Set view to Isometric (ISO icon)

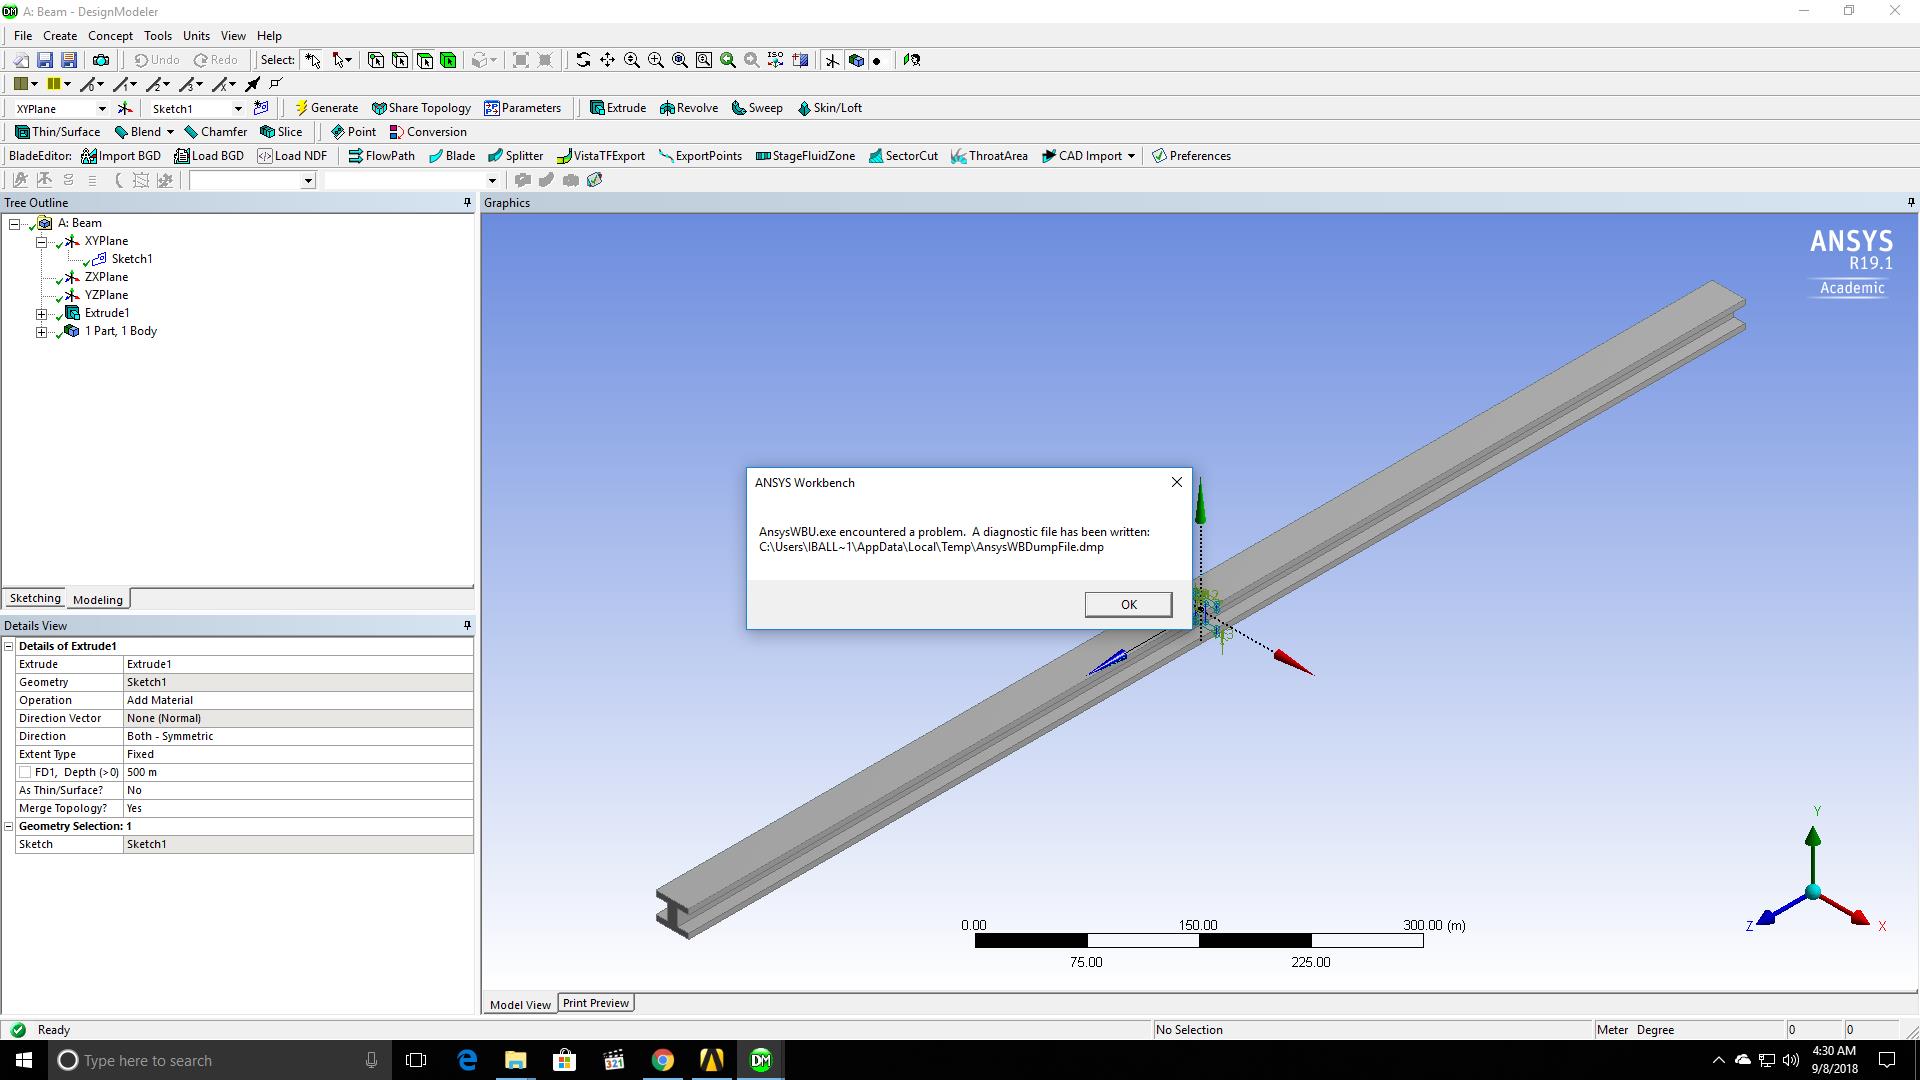pos(775,60)
